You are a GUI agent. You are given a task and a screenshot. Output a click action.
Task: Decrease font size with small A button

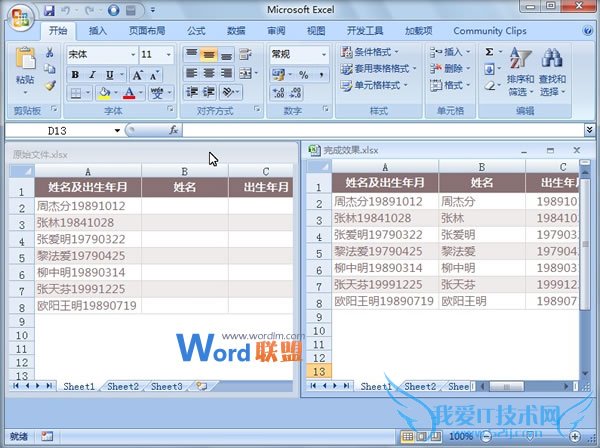pos(154,75)
